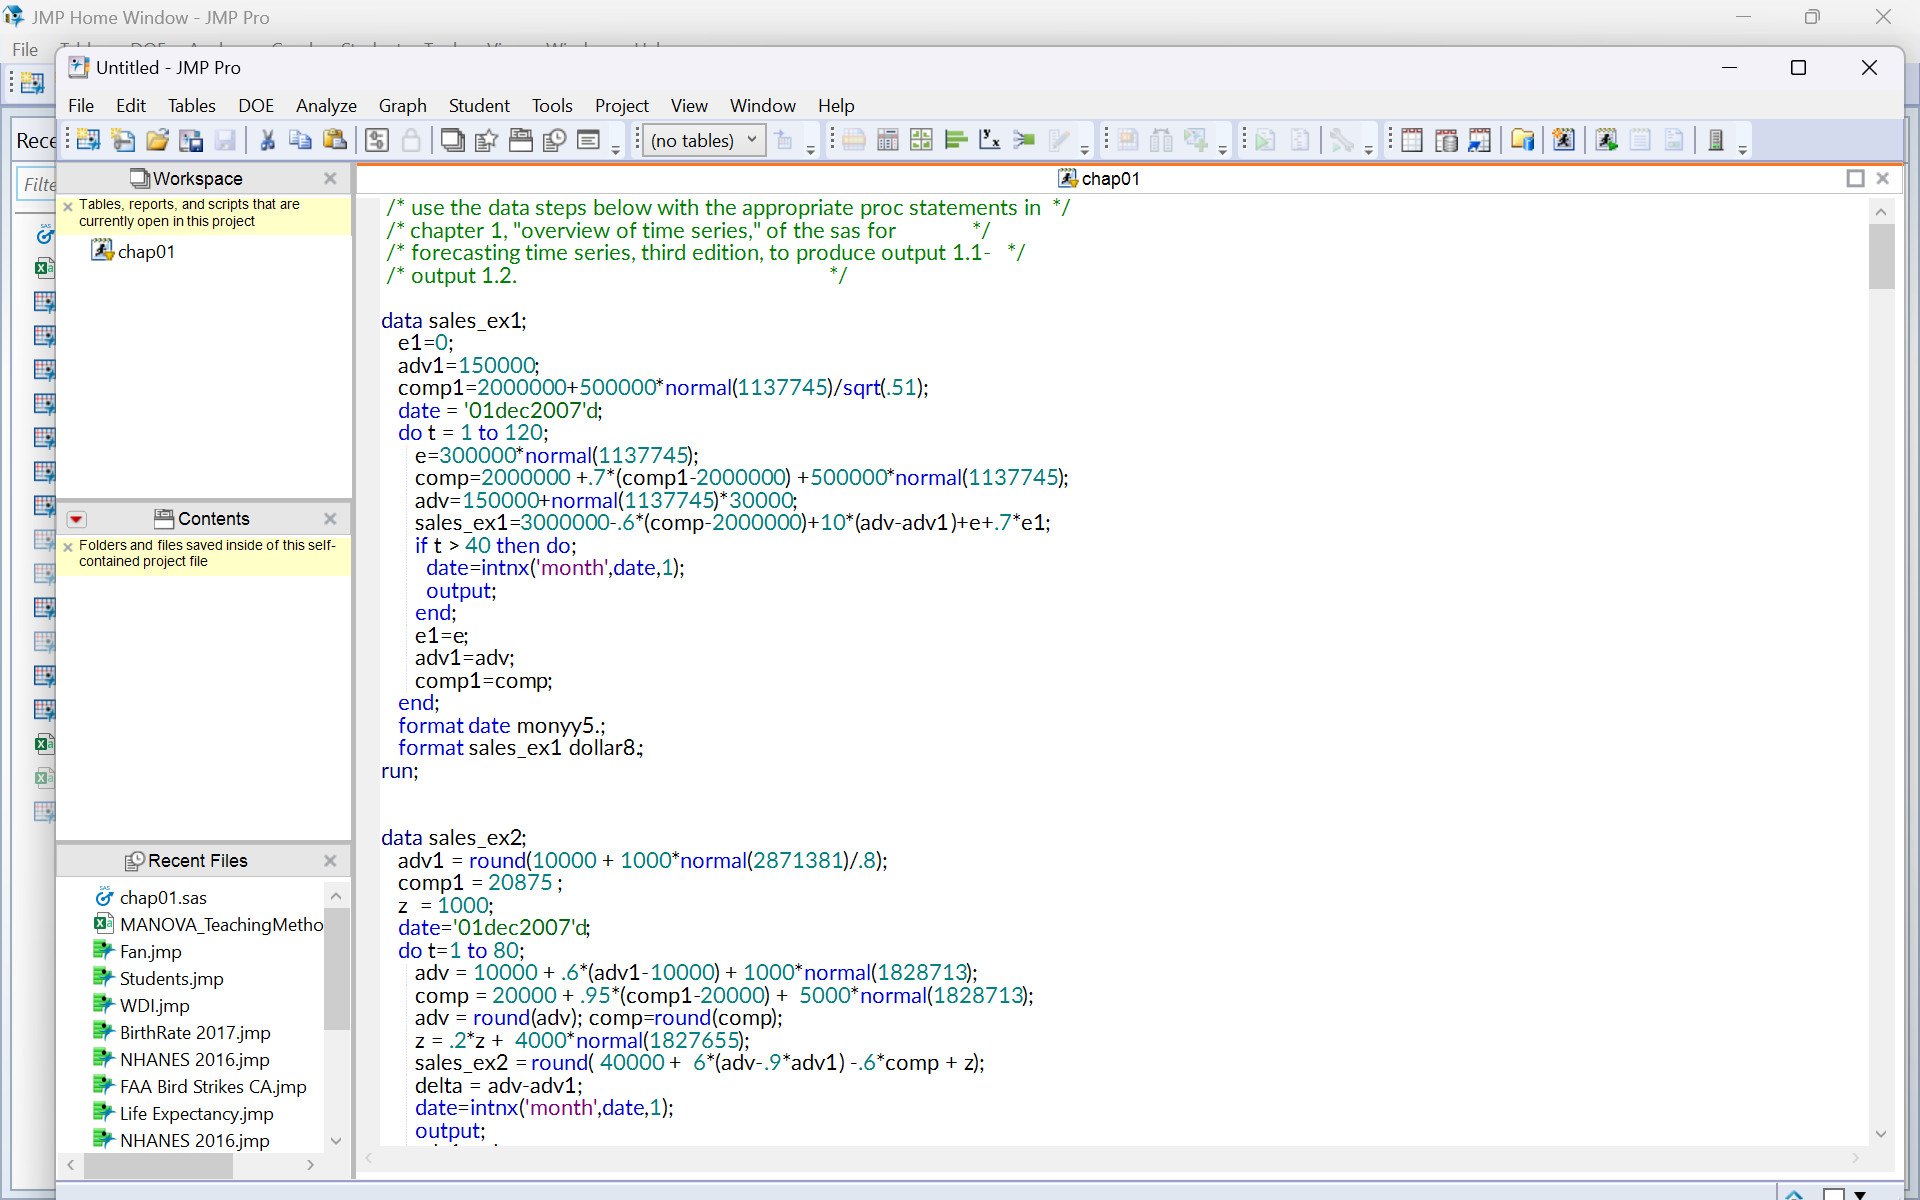Viewport: 1920px width, 1200px height.
Task: Click the Open file folder icon
Action: [157, 140]
